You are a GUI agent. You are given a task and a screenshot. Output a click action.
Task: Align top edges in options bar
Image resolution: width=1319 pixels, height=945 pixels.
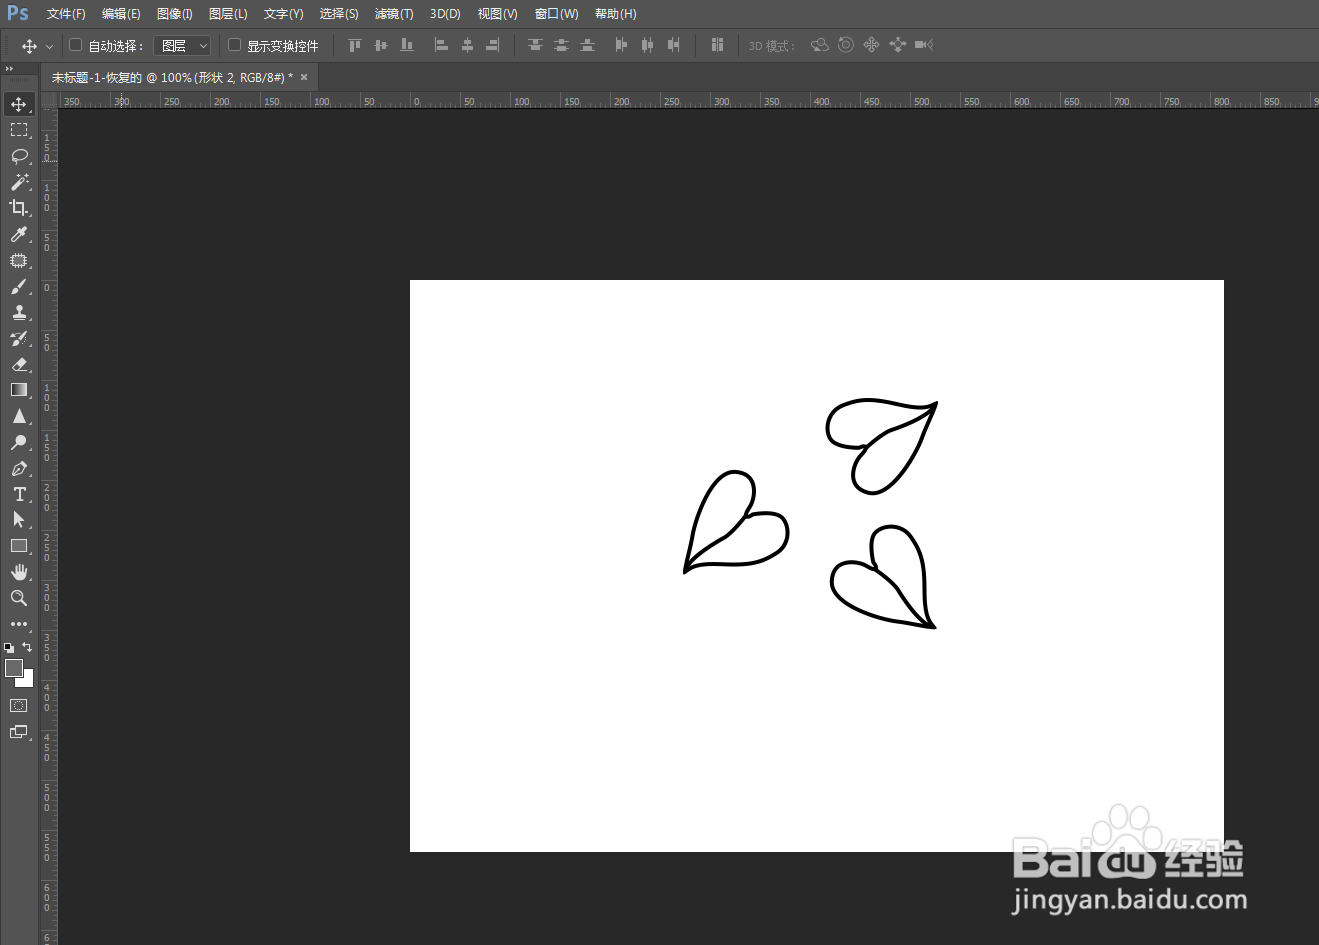click(354, 45)
